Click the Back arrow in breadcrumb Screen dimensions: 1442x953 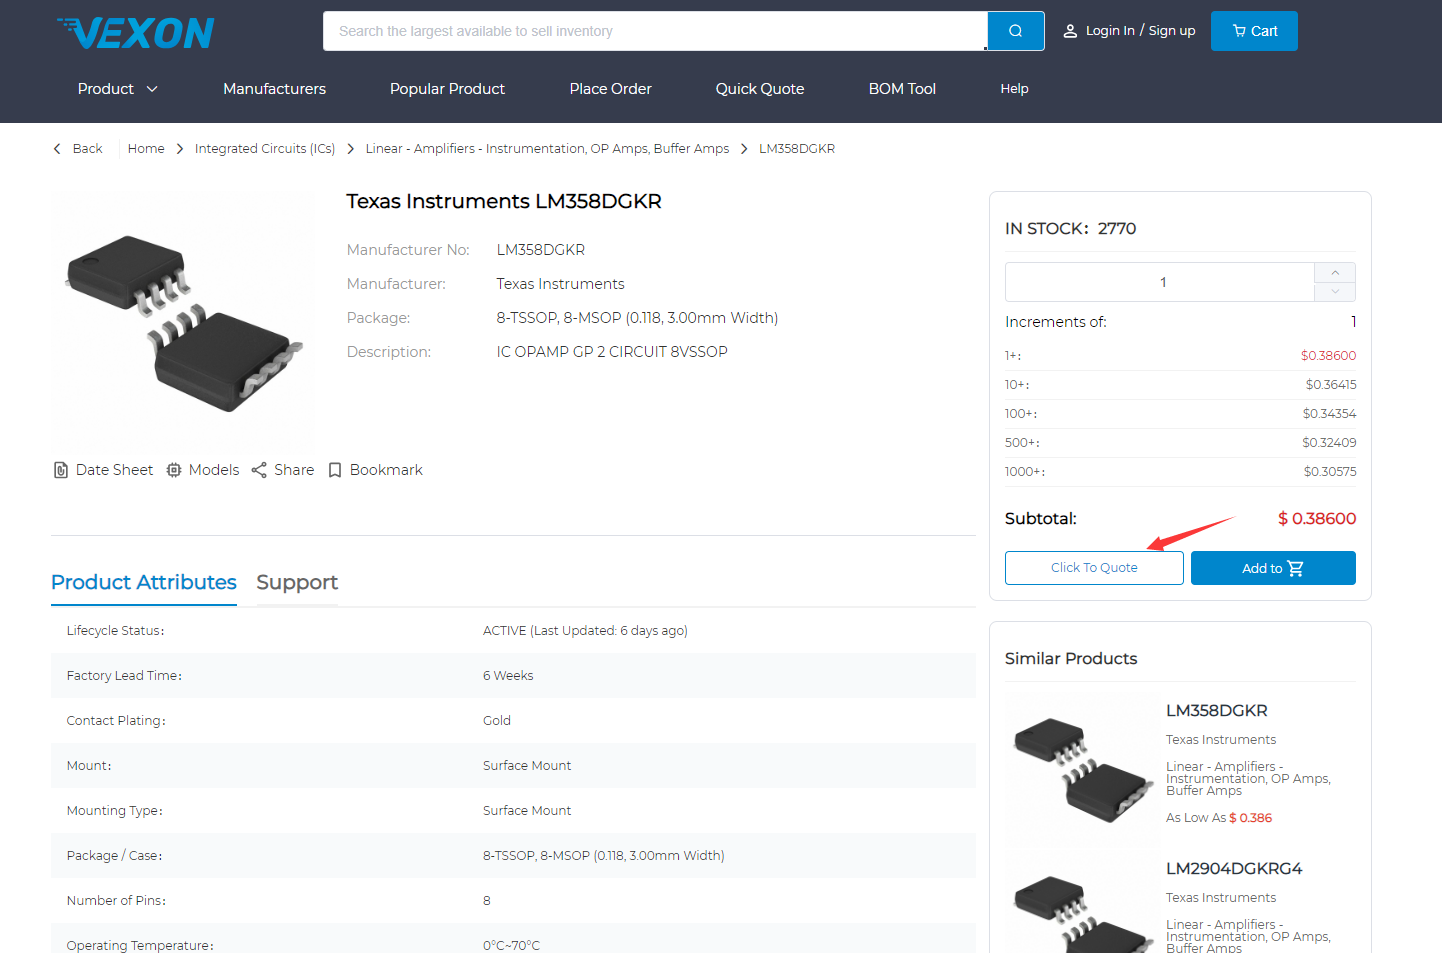click(57, 149)
